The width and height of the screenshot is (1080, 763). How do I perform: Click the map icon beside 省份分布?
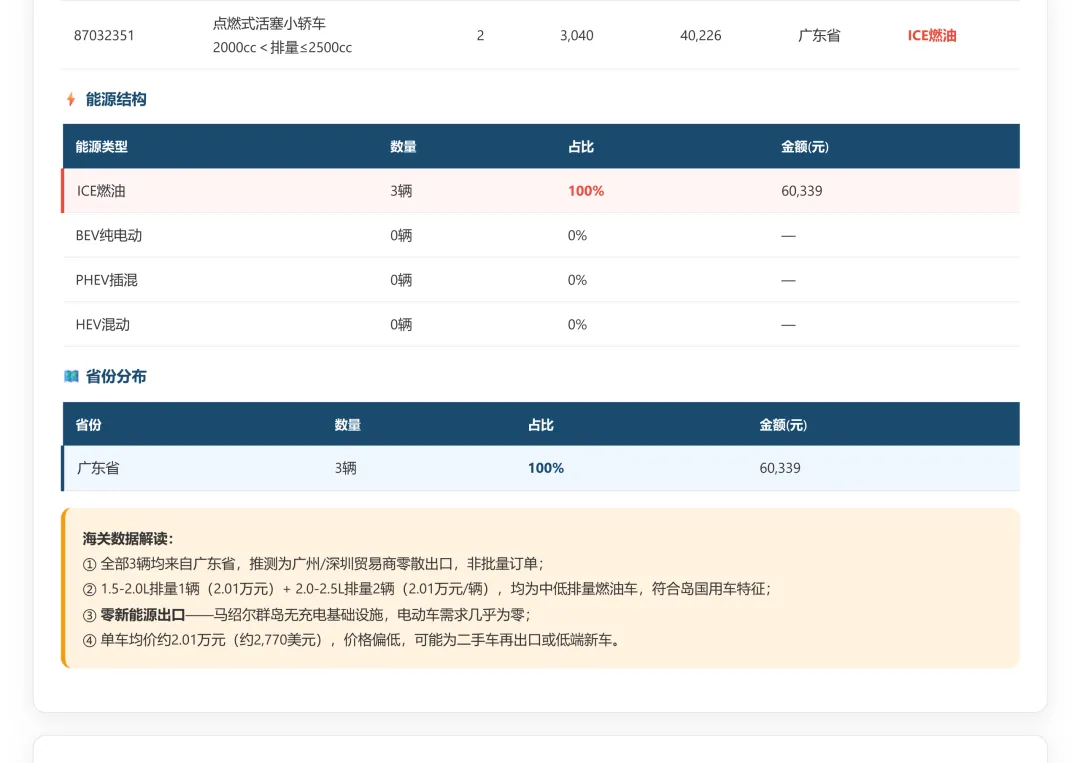pyautogui.click(x=71, y=376)
